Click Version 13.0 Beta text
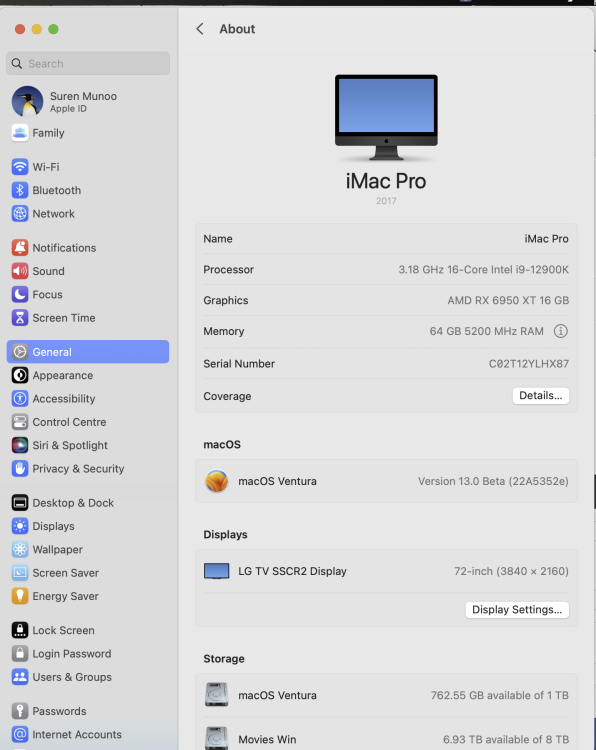This screenshot has width=596, height=750. tap(493, 481)
